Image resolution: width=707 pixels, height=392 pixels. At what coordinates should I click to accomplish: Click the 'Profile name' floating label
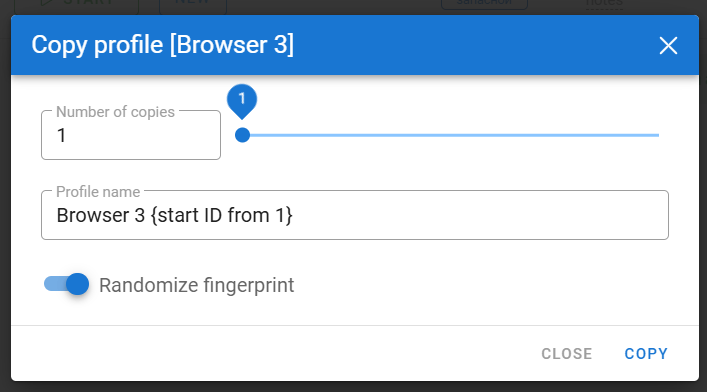[98, 192]
